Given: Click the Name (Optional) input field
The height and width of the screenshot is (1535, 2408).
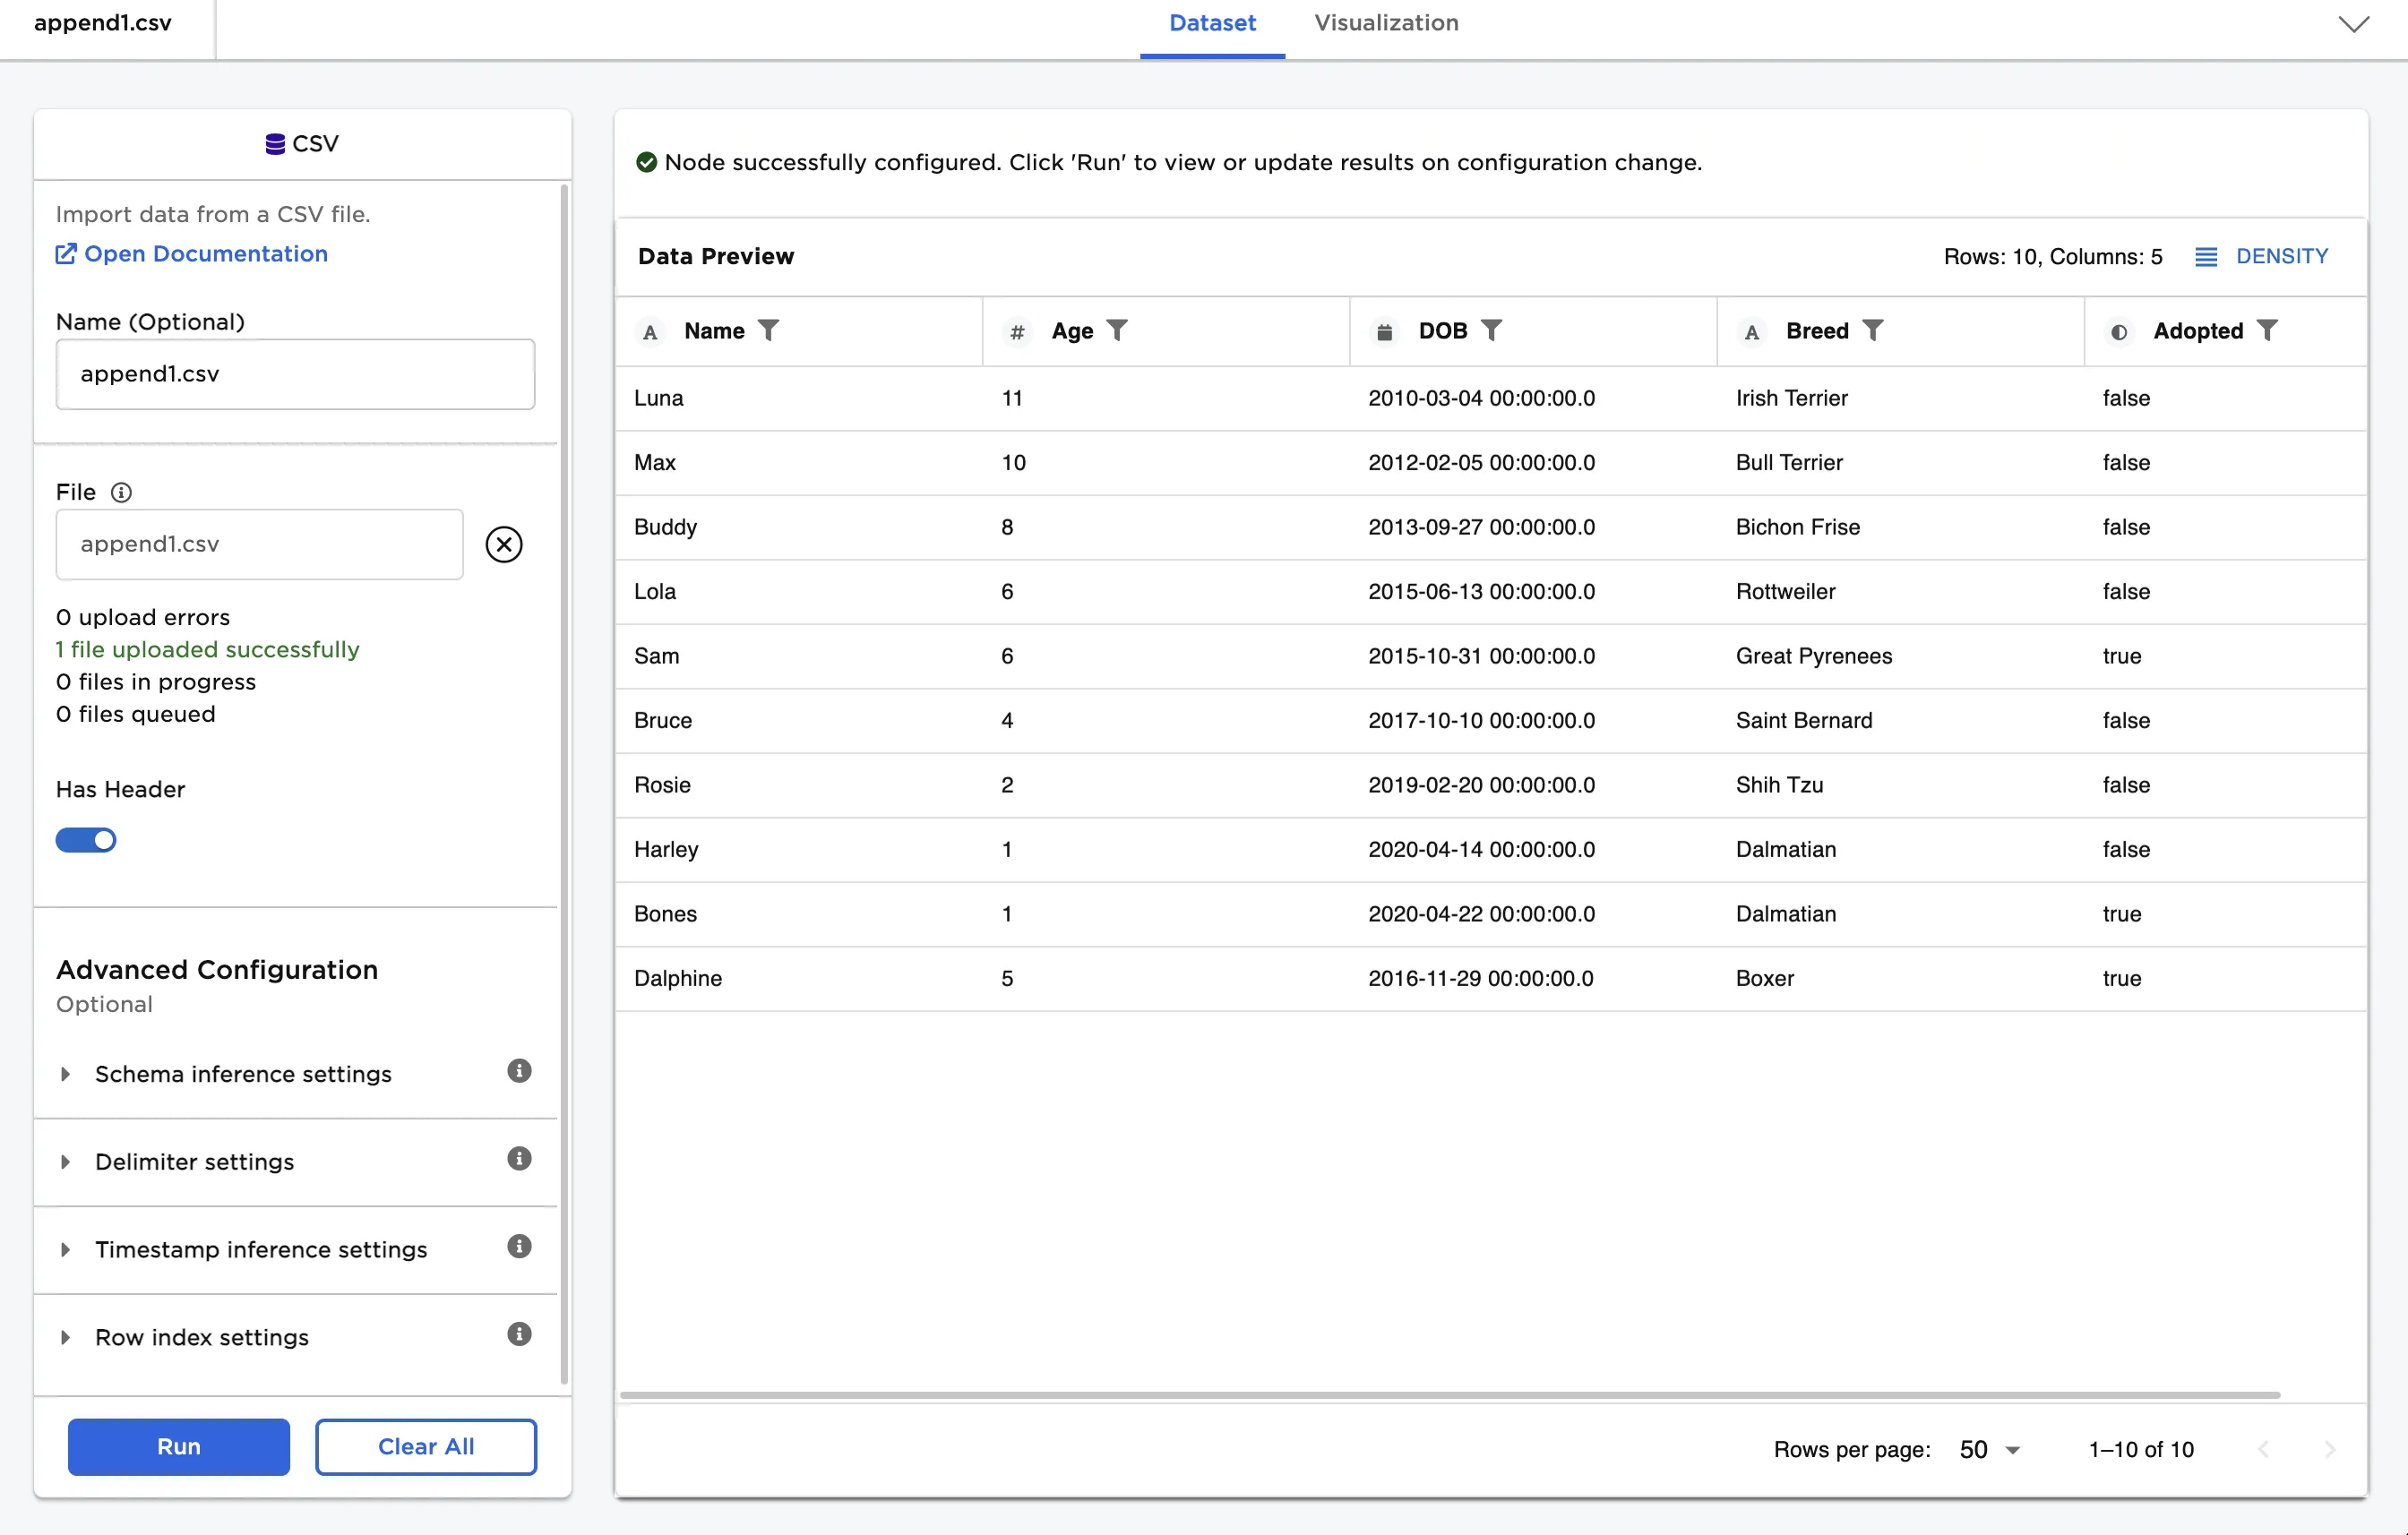Looking at the screenshot, I should (295, 374).
